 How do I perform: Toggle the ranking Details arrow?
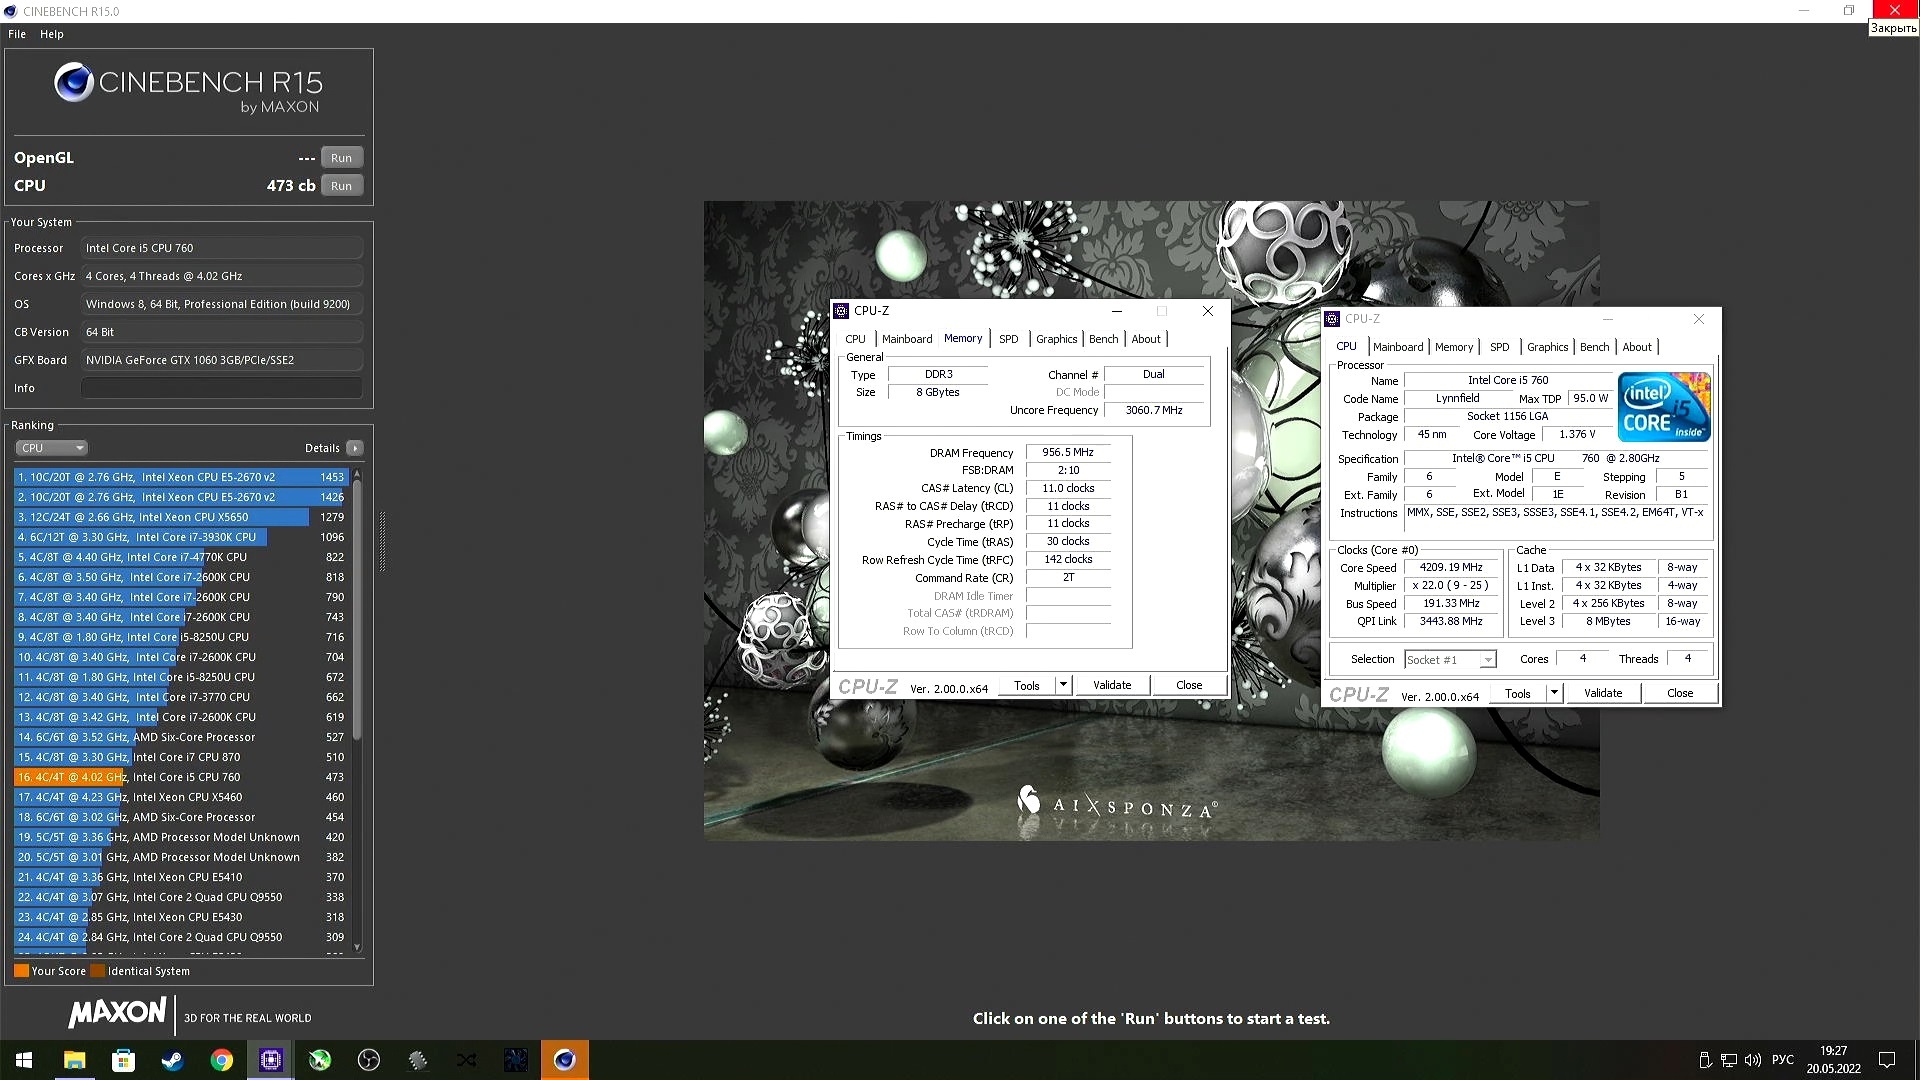354,448
